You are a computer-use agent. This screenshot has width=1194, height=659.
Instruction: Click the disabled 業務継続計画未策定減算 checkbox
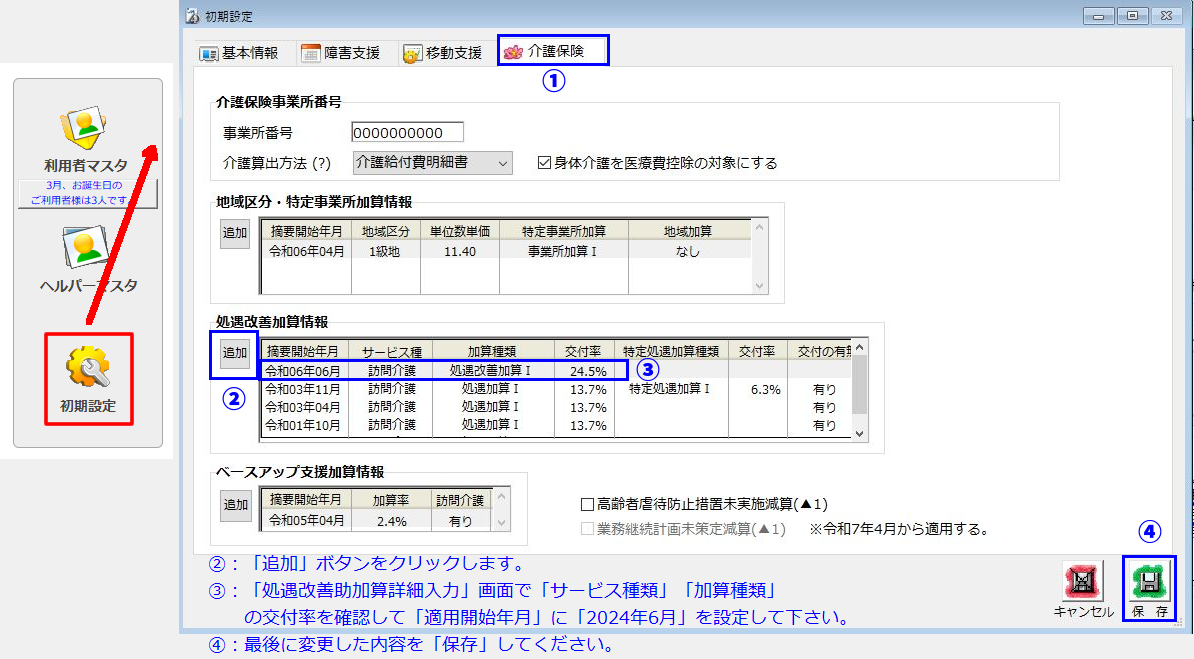click(x=587, y=529)
